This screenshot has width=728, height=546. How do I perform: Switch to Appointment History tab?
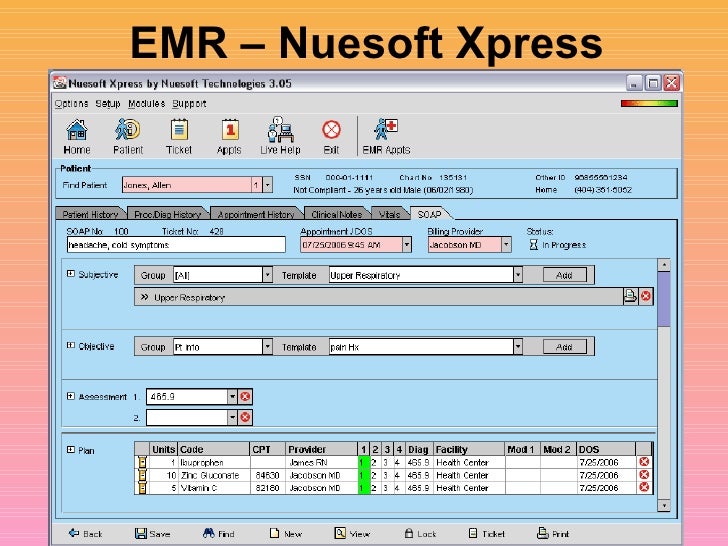pos(256,214)
